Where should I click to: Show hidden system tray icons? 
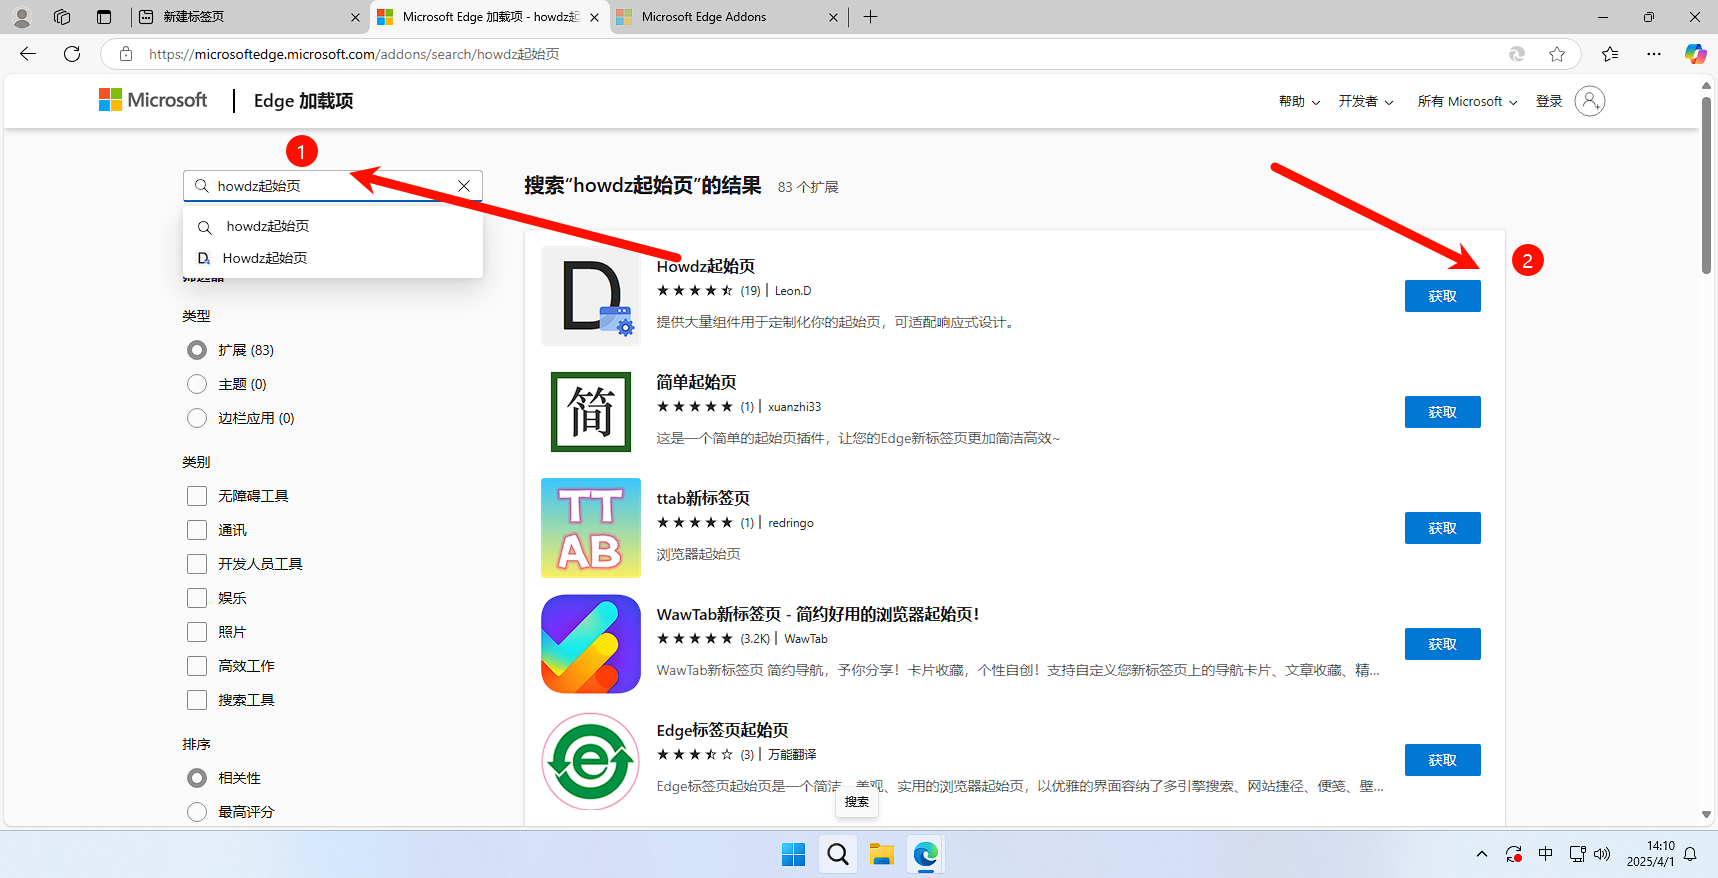[x=1482, y=854]
